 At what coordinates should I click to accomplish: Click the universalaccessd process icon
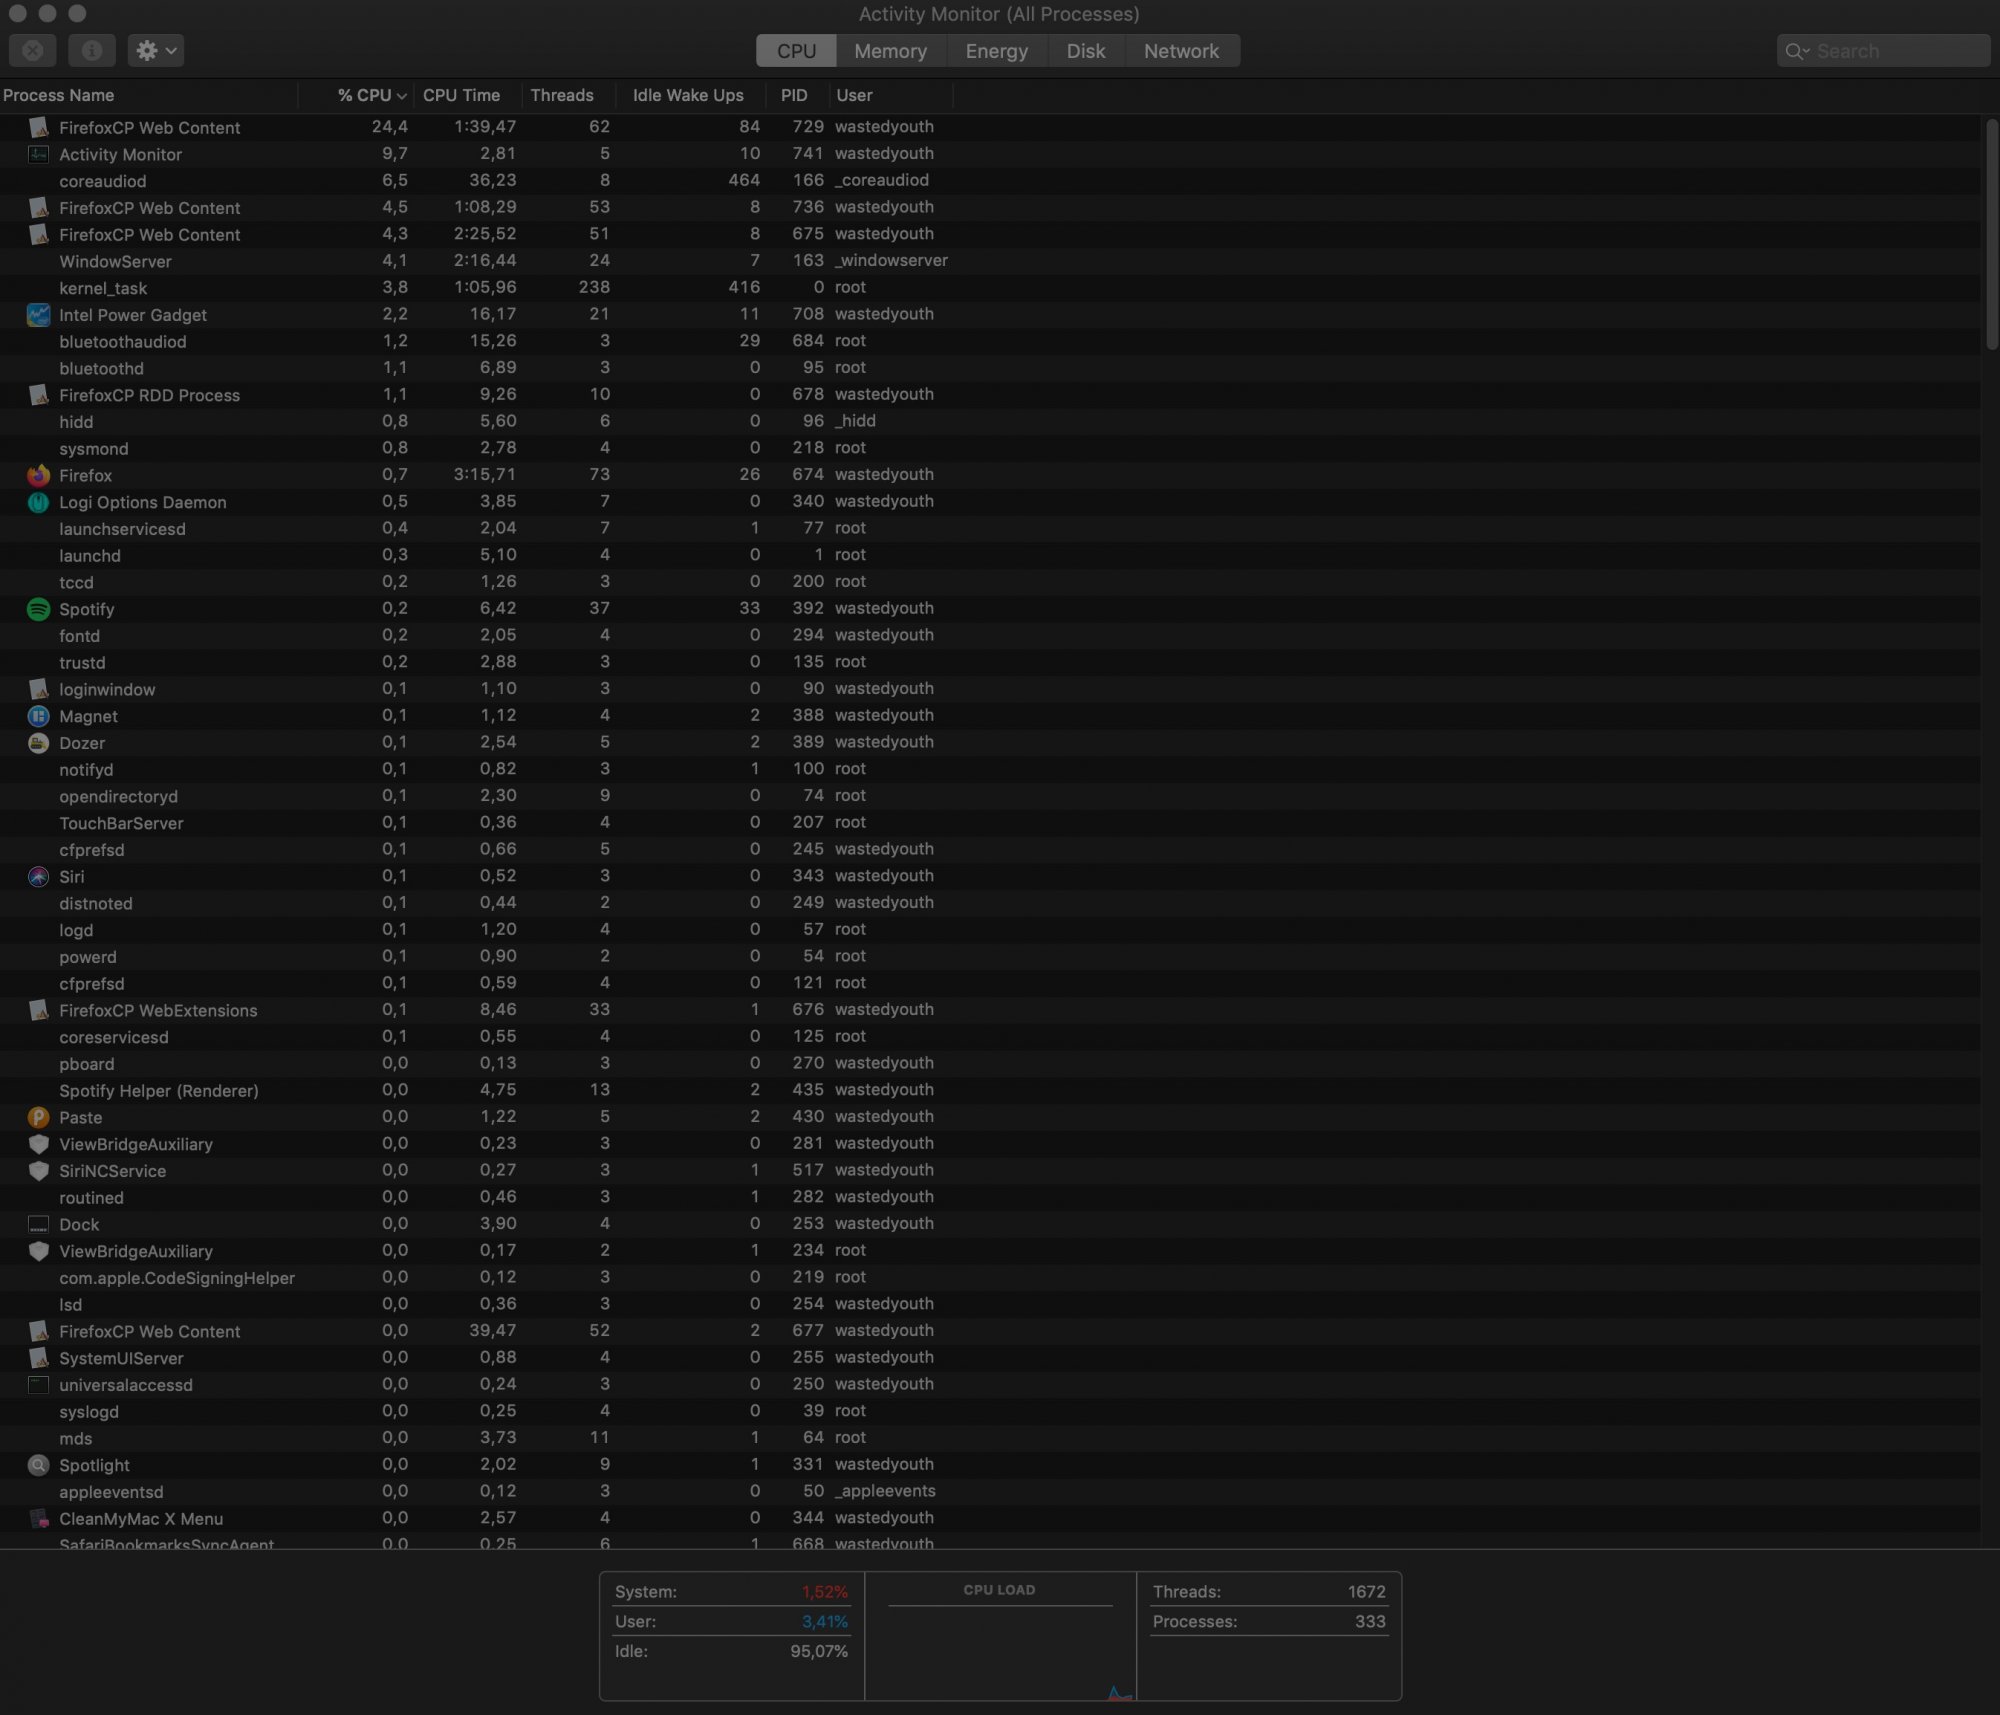tap(38, 1385)
